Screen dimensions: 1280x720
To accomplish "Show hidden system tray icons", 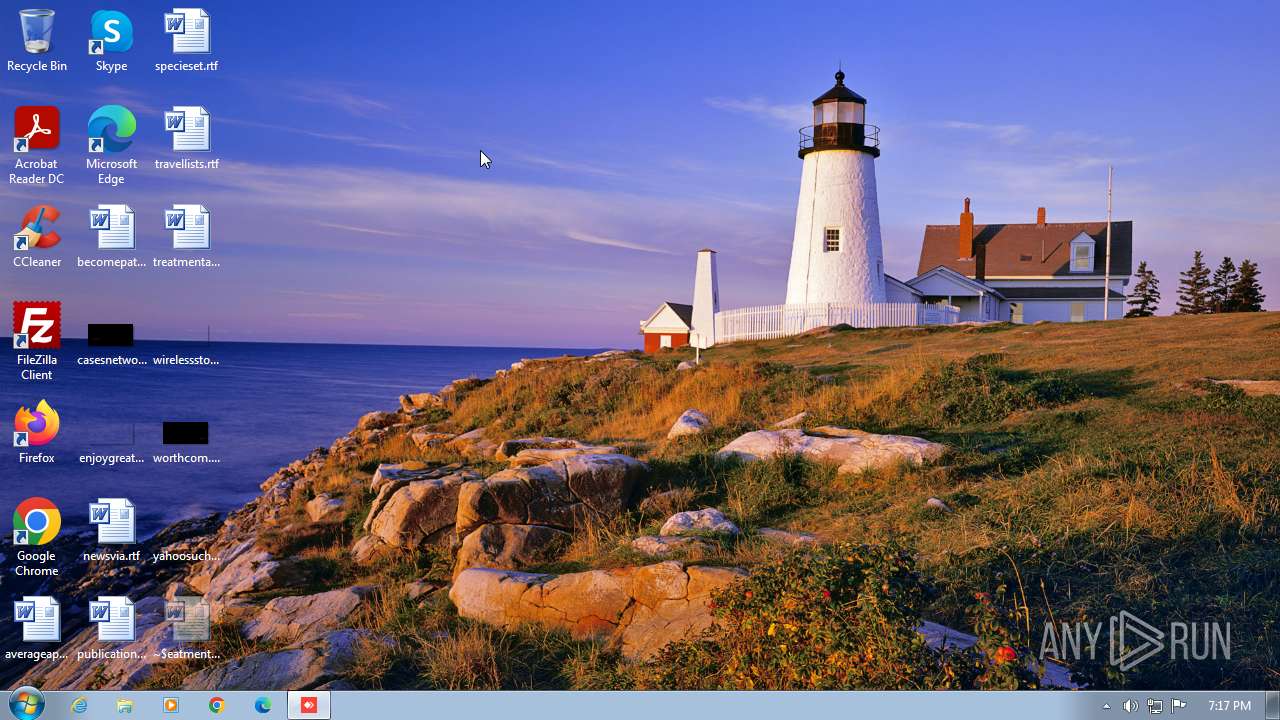I will pos(1106,706).
